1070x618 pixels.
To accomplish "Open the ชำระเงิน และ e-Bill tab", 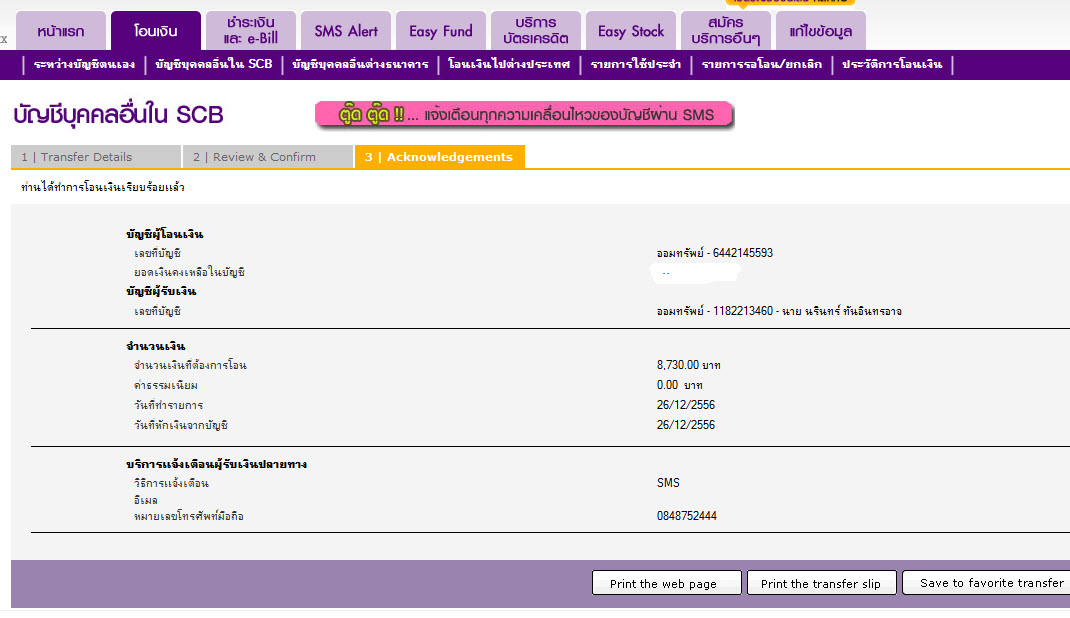I will coord(250,31).
